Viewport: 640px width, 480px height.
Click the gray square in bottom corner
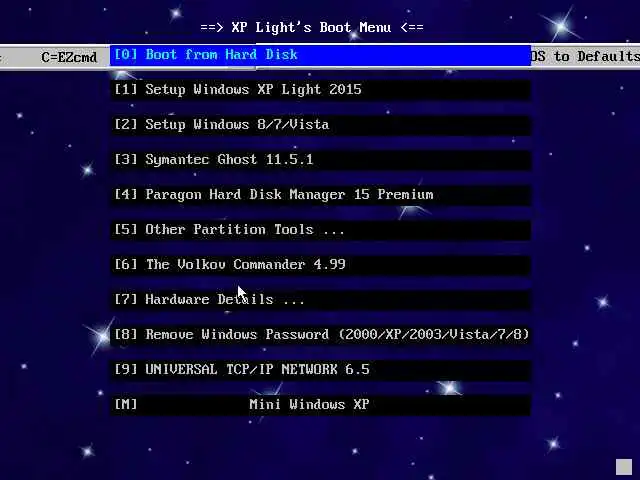click(624, 467)
